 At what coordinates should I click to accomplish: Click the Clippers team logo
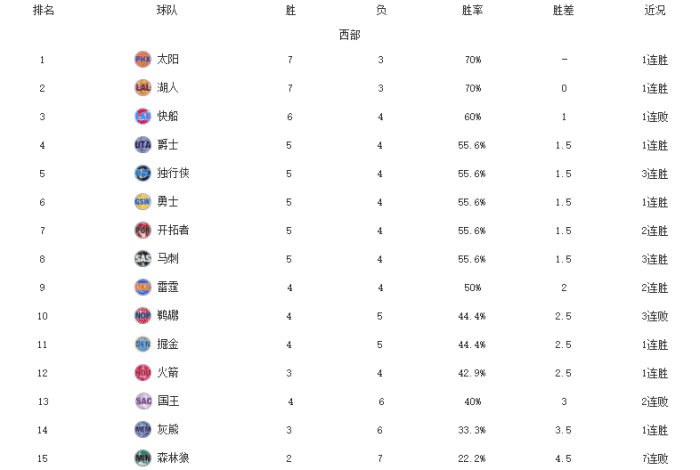(x=142, y=116)
